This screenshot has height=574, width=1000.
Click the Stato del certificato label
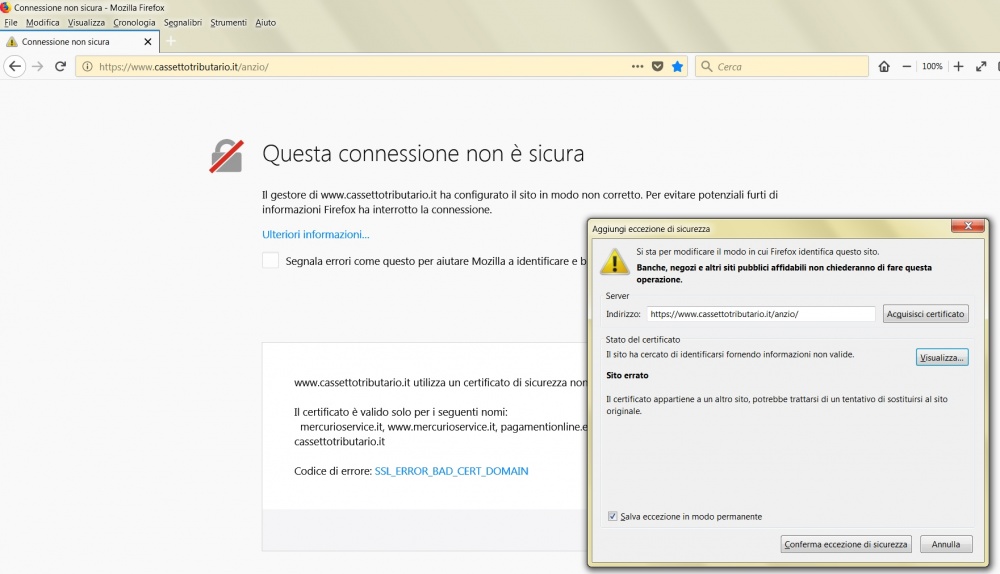pyautogui.click(x=643, y=339)
